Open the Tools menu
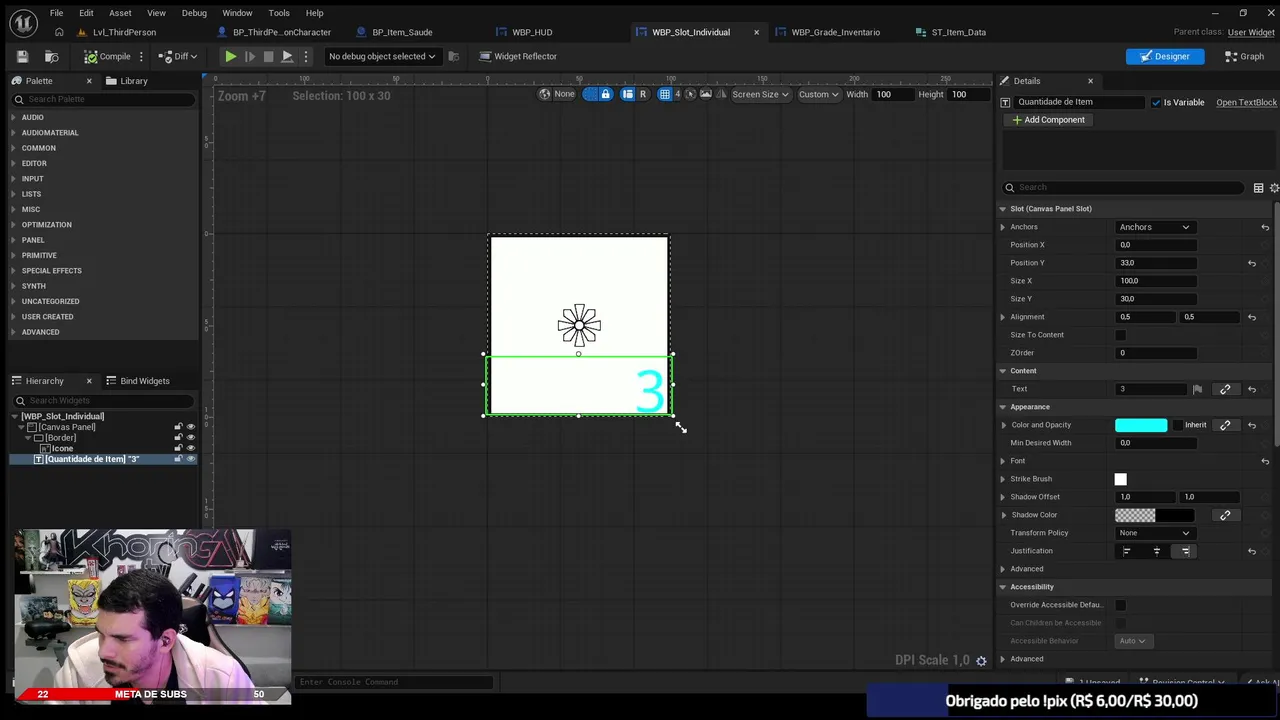 coord(279,13)
